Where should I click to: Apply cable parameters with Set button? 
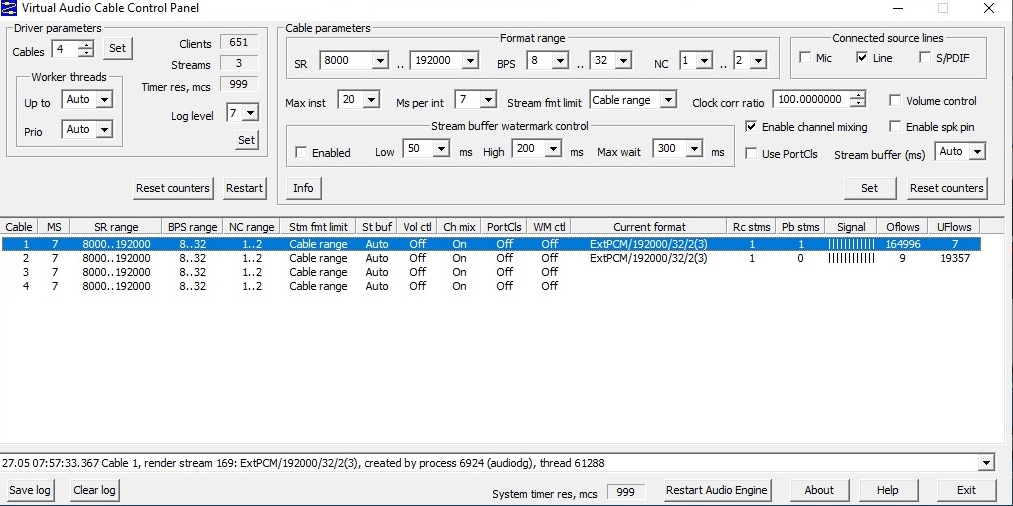[x=870, y=188]
